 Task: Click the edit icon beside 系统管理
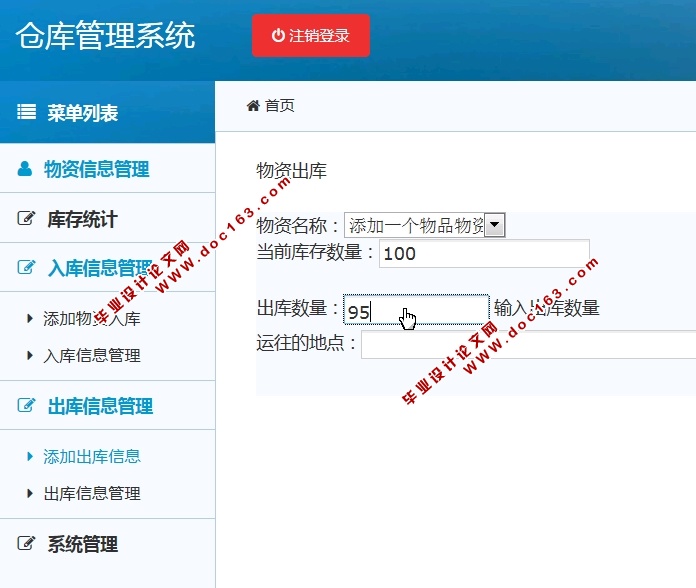[26, 543]
